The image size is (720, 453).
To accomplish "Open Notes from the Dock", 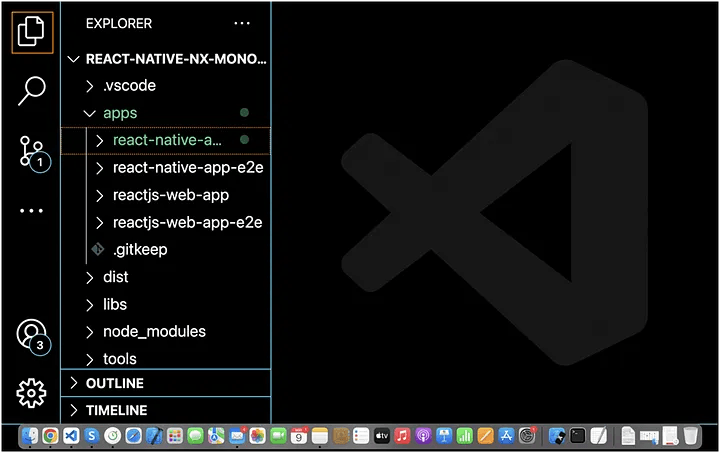I will (320, 436).
